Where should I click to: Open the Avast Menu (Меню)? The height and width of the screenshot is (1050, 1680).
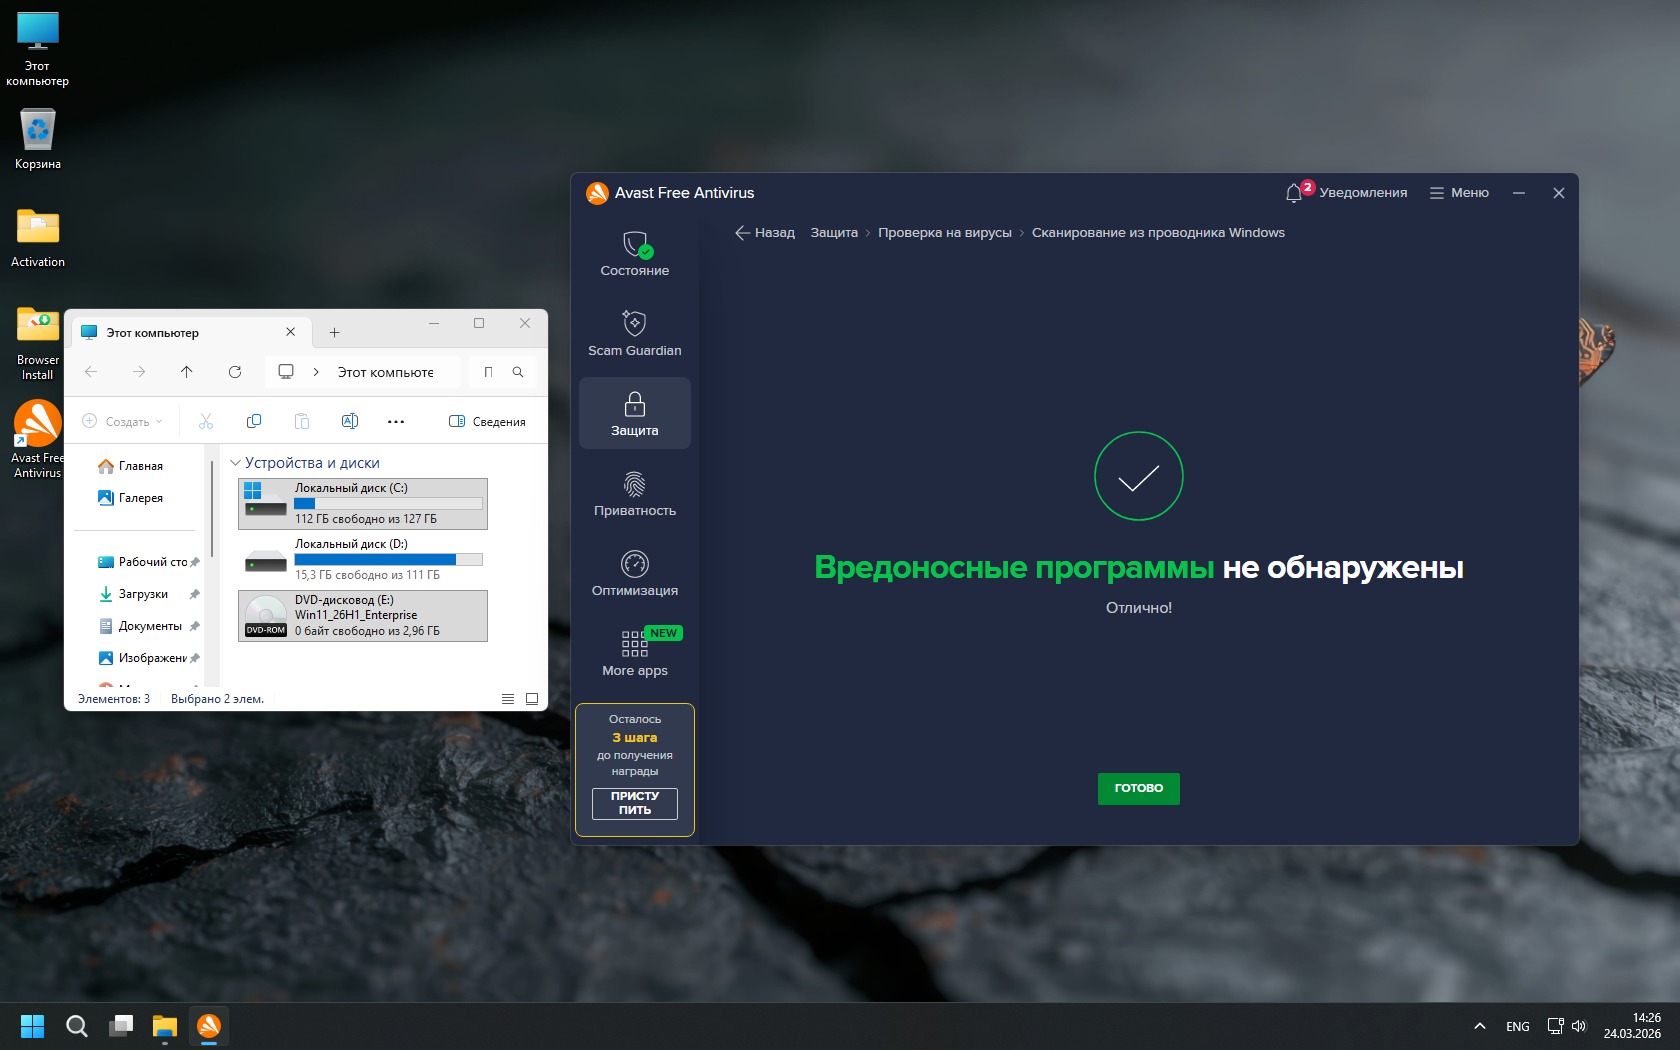coord(1459,193)
